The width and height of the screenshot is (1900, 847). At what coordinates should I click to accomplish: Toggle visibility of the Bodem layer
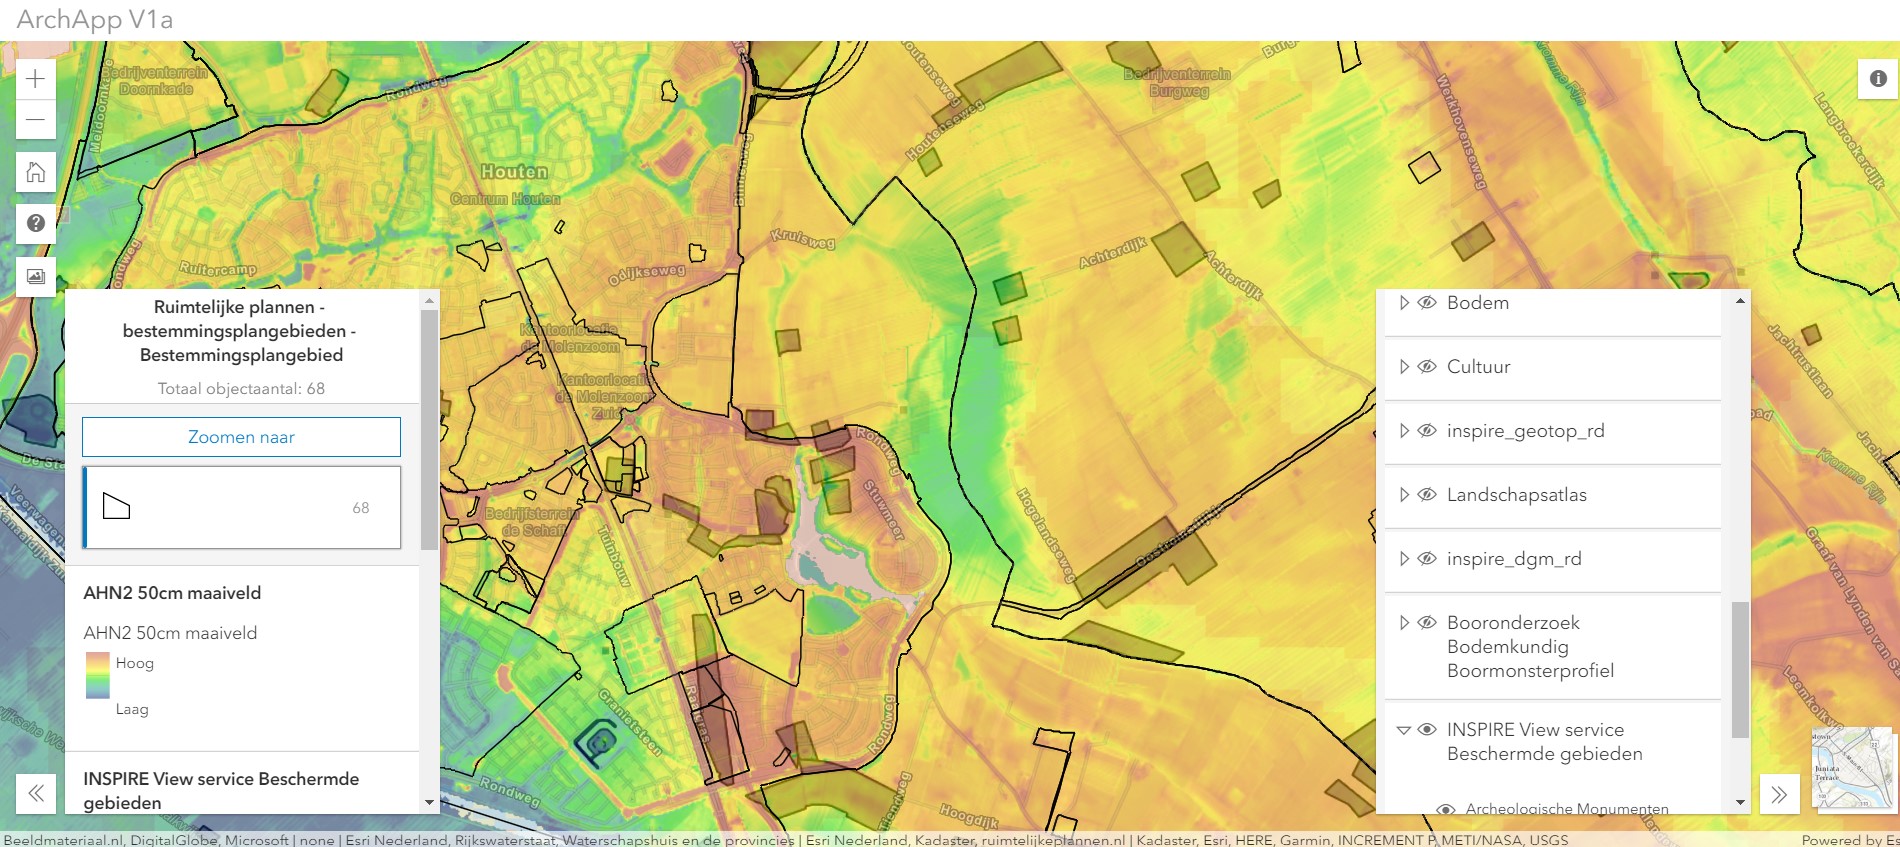1428,303
